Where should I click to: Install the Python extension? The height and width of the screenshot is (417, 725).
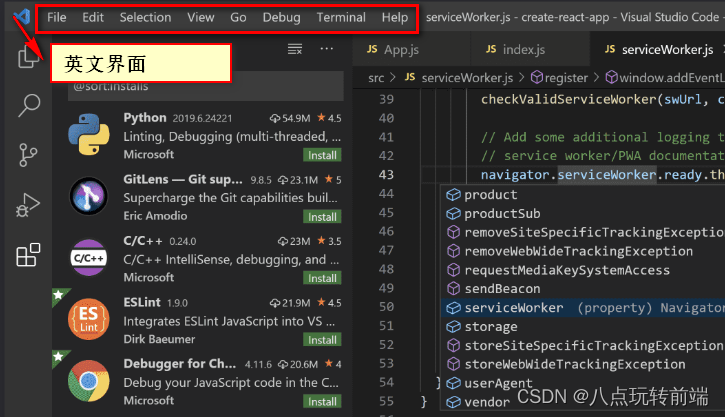[x=322, y=155]
